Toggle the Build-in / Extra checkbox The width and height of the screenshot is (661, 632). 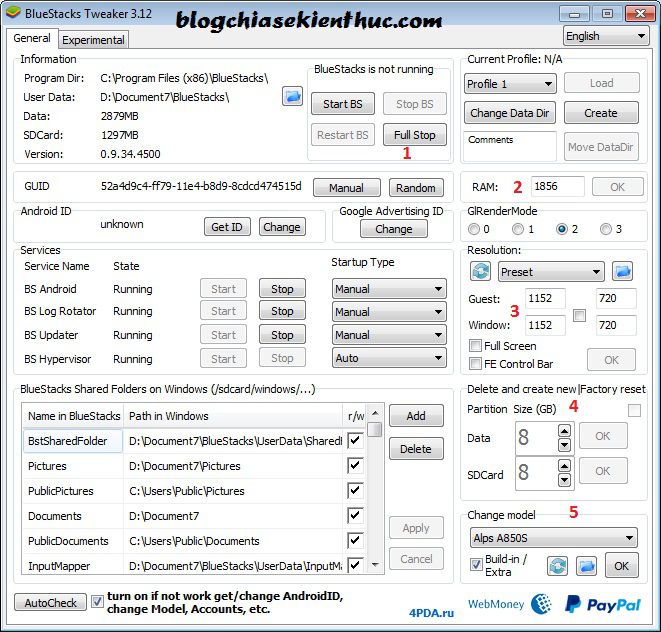click(x=476, y=565)
